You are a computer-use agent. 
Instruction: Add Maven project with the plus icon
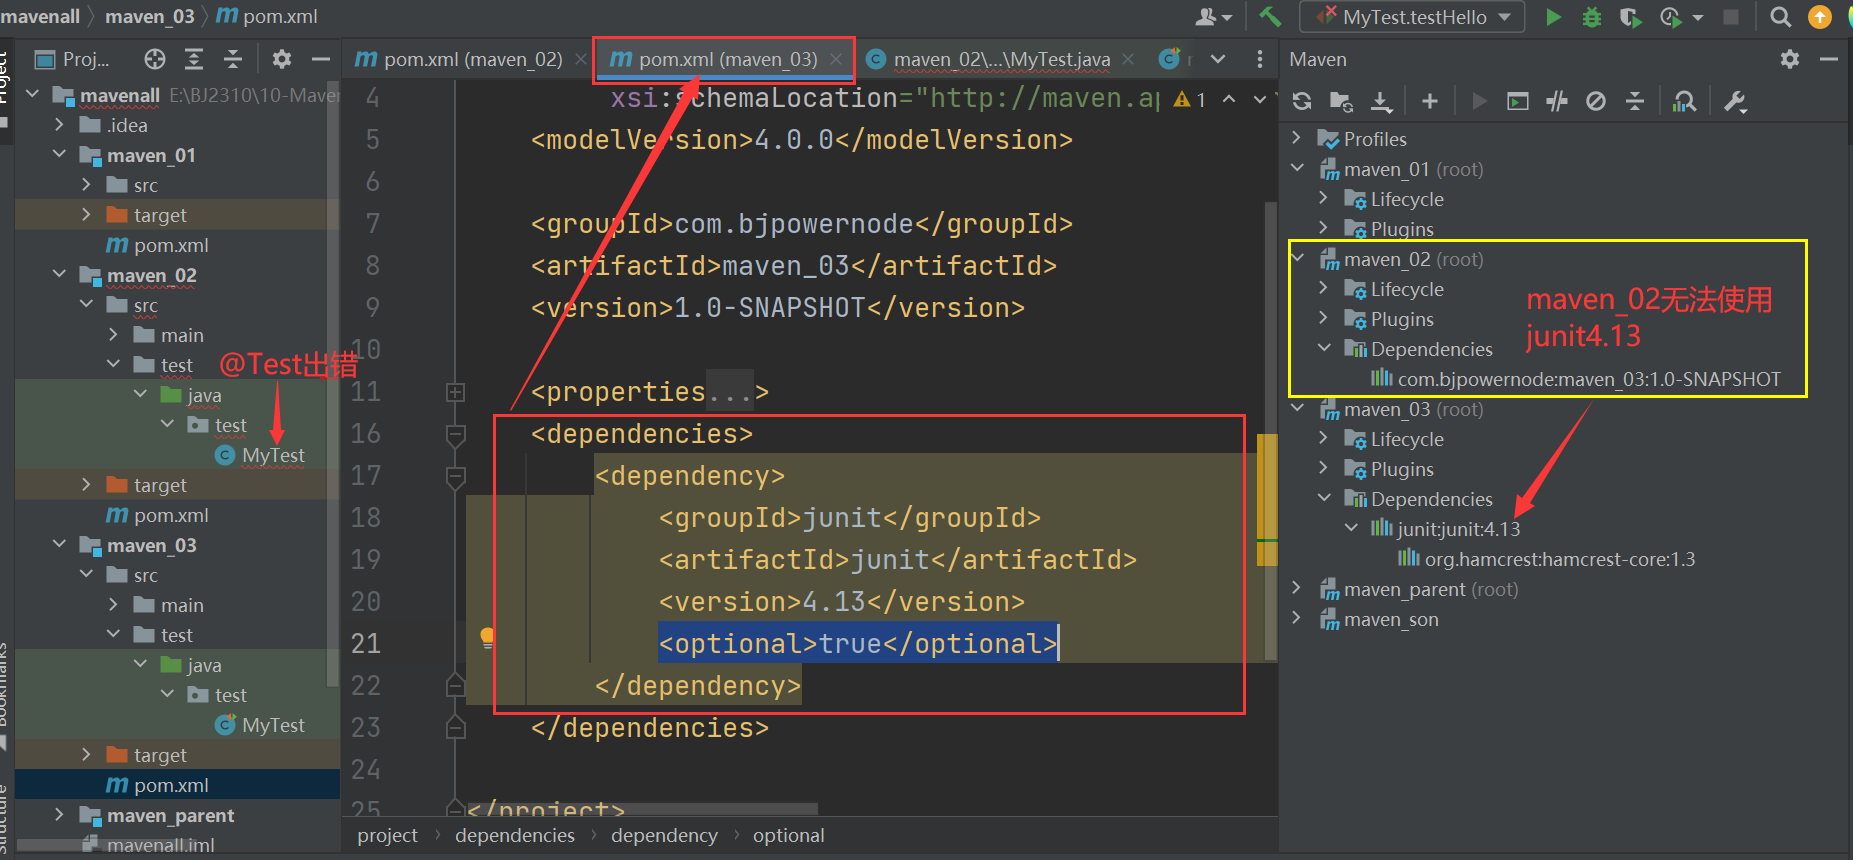1430,101
